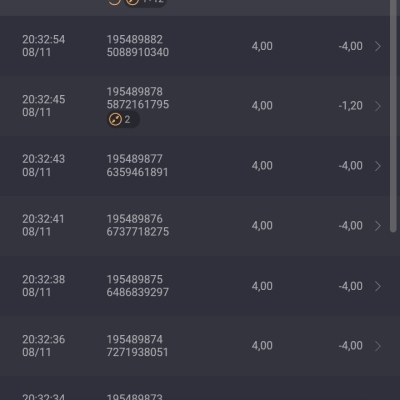Open details arrow for the 20:32:43 bet
400x400 pixels.
coord(378,166)
